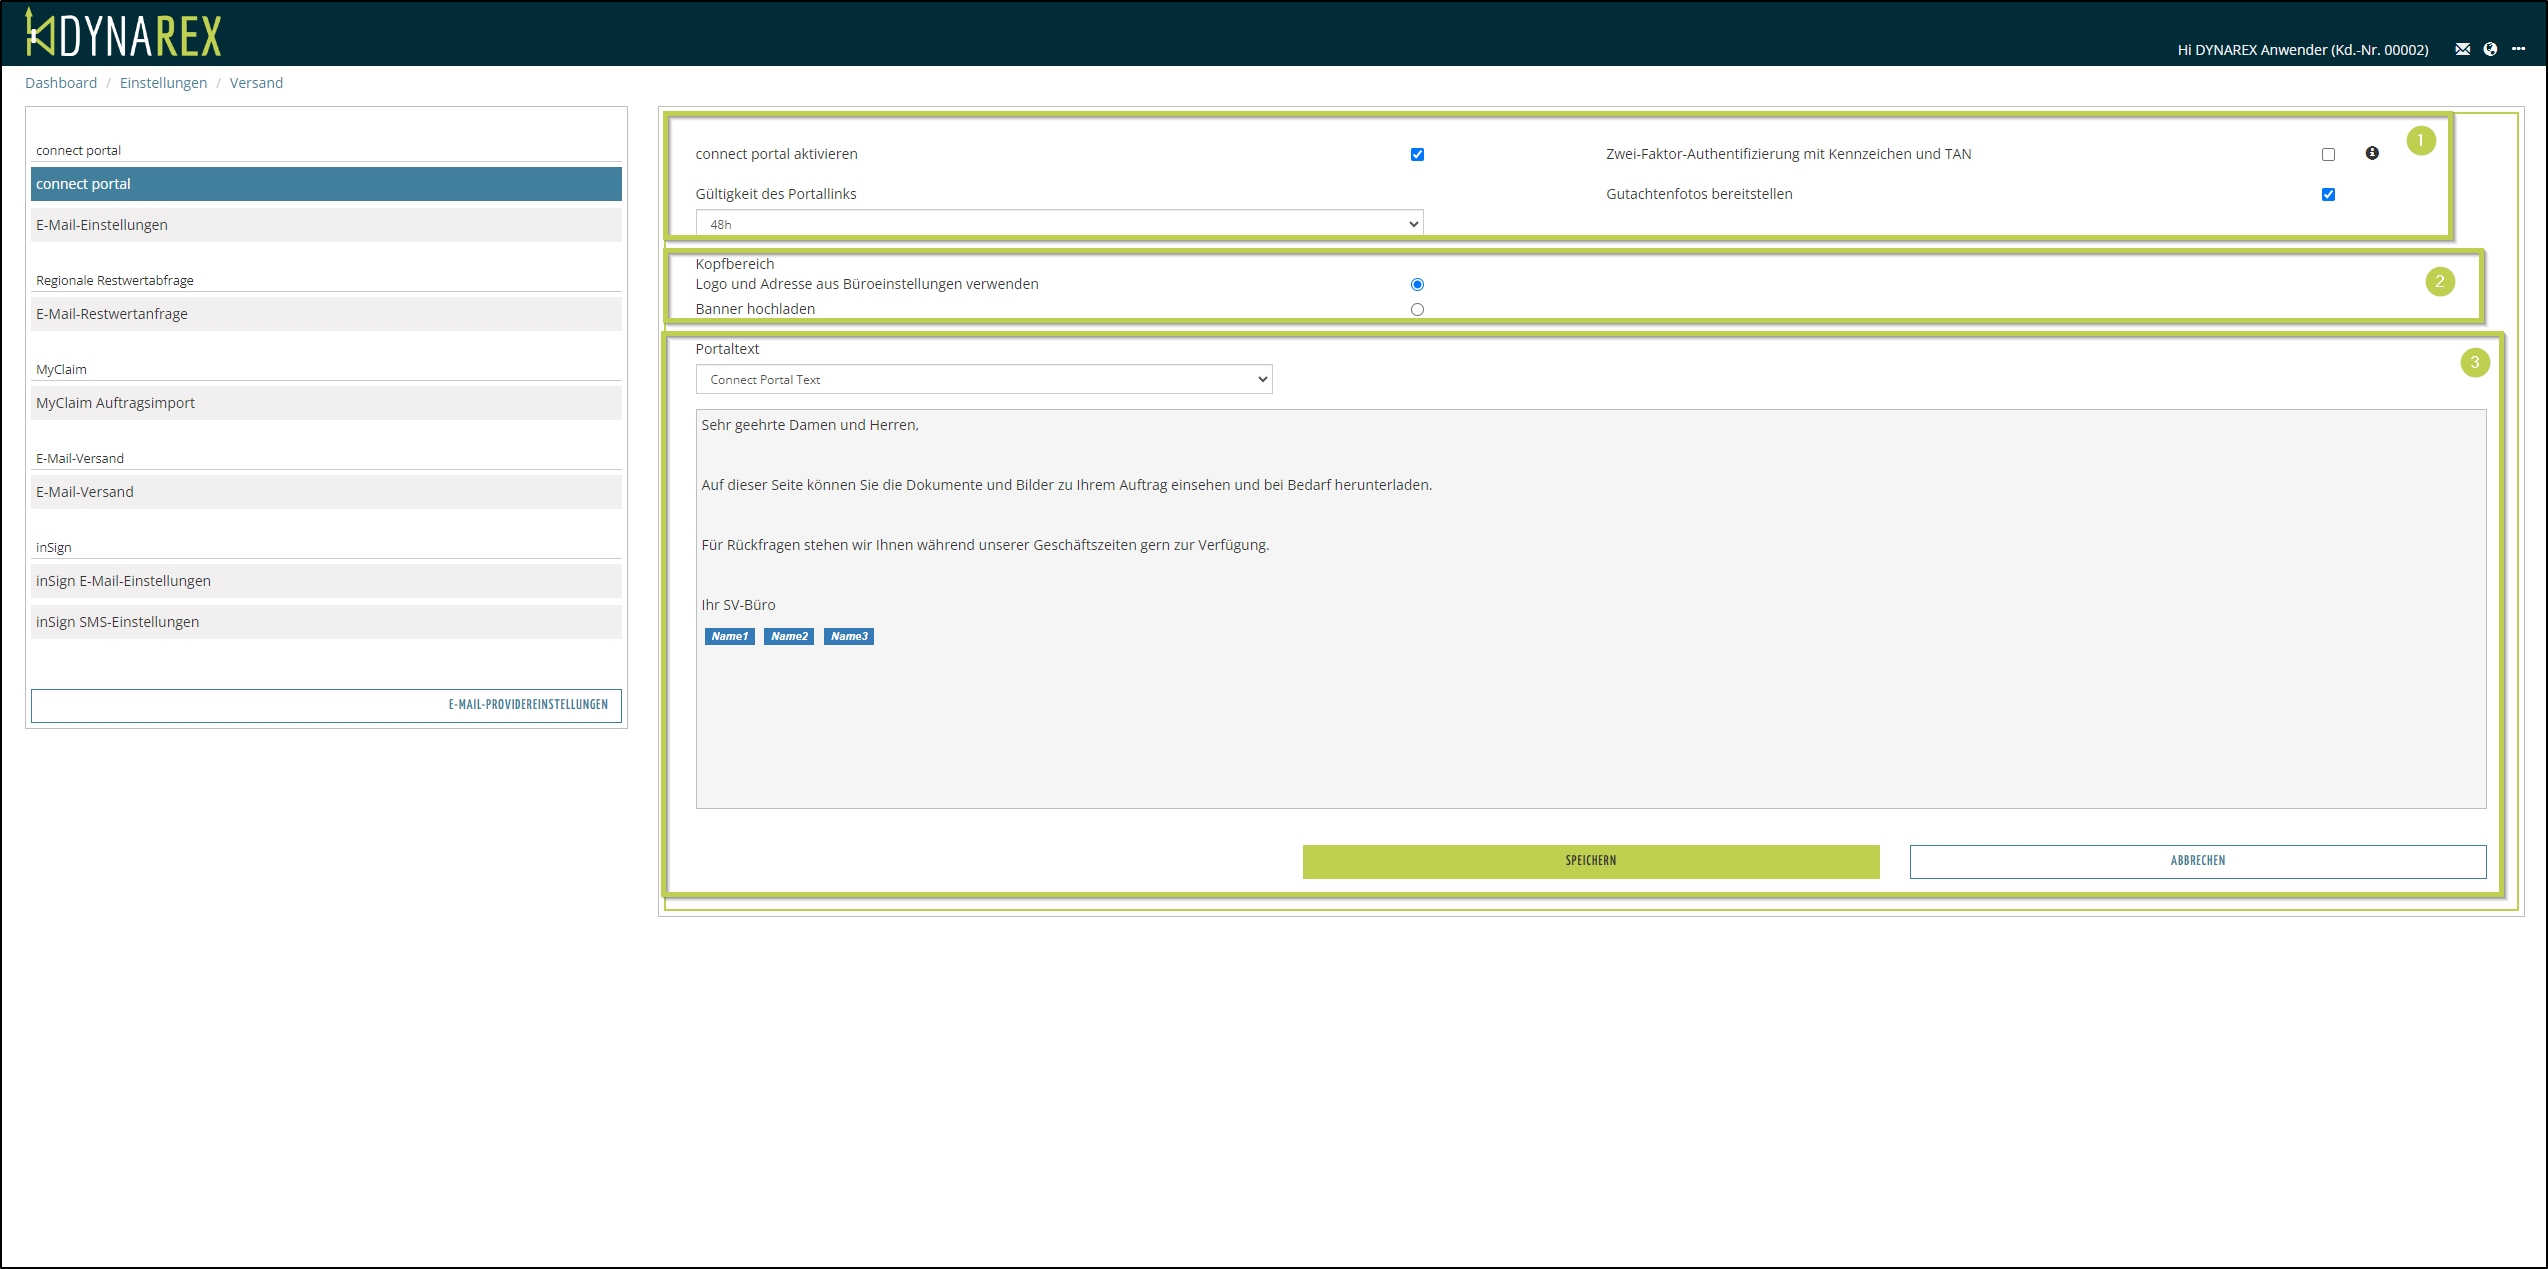Image resolution: width=2548 pixels, height=1269 pixels.
Task: Insert the Name1 placeholder tag
Action: pyautogui.click(x=729, y=636)
